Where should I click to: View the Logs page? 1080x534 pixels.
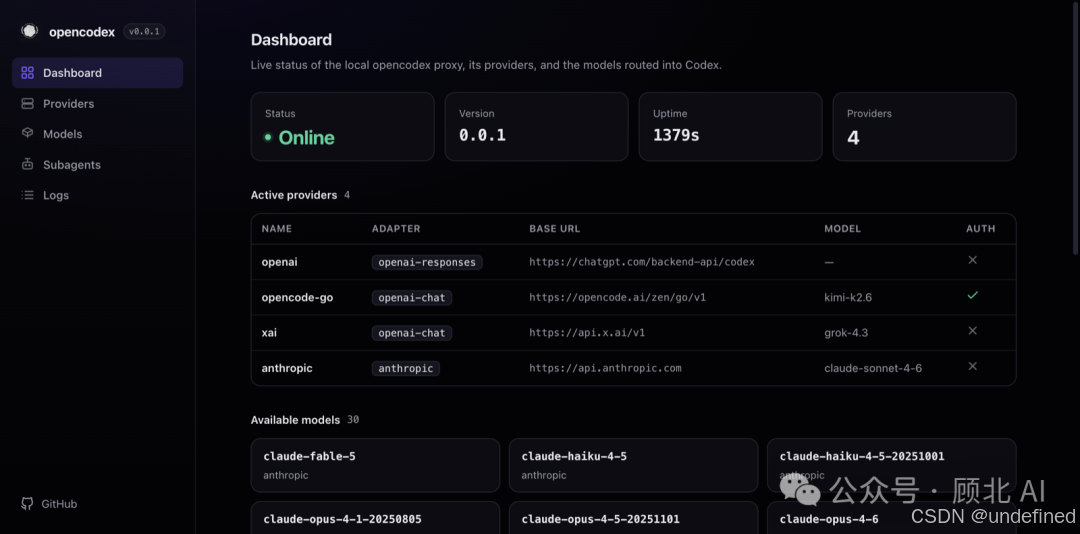97,195
